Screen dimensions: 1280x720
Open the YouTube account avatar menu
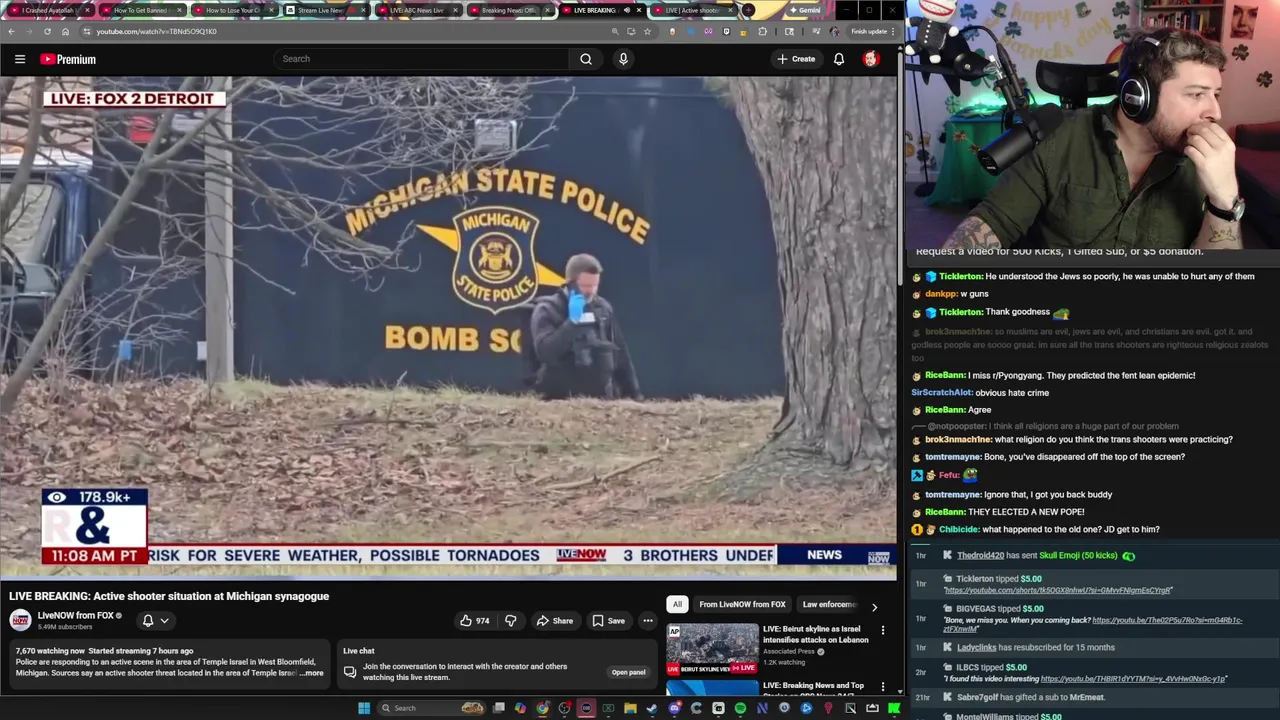point(871,59)
